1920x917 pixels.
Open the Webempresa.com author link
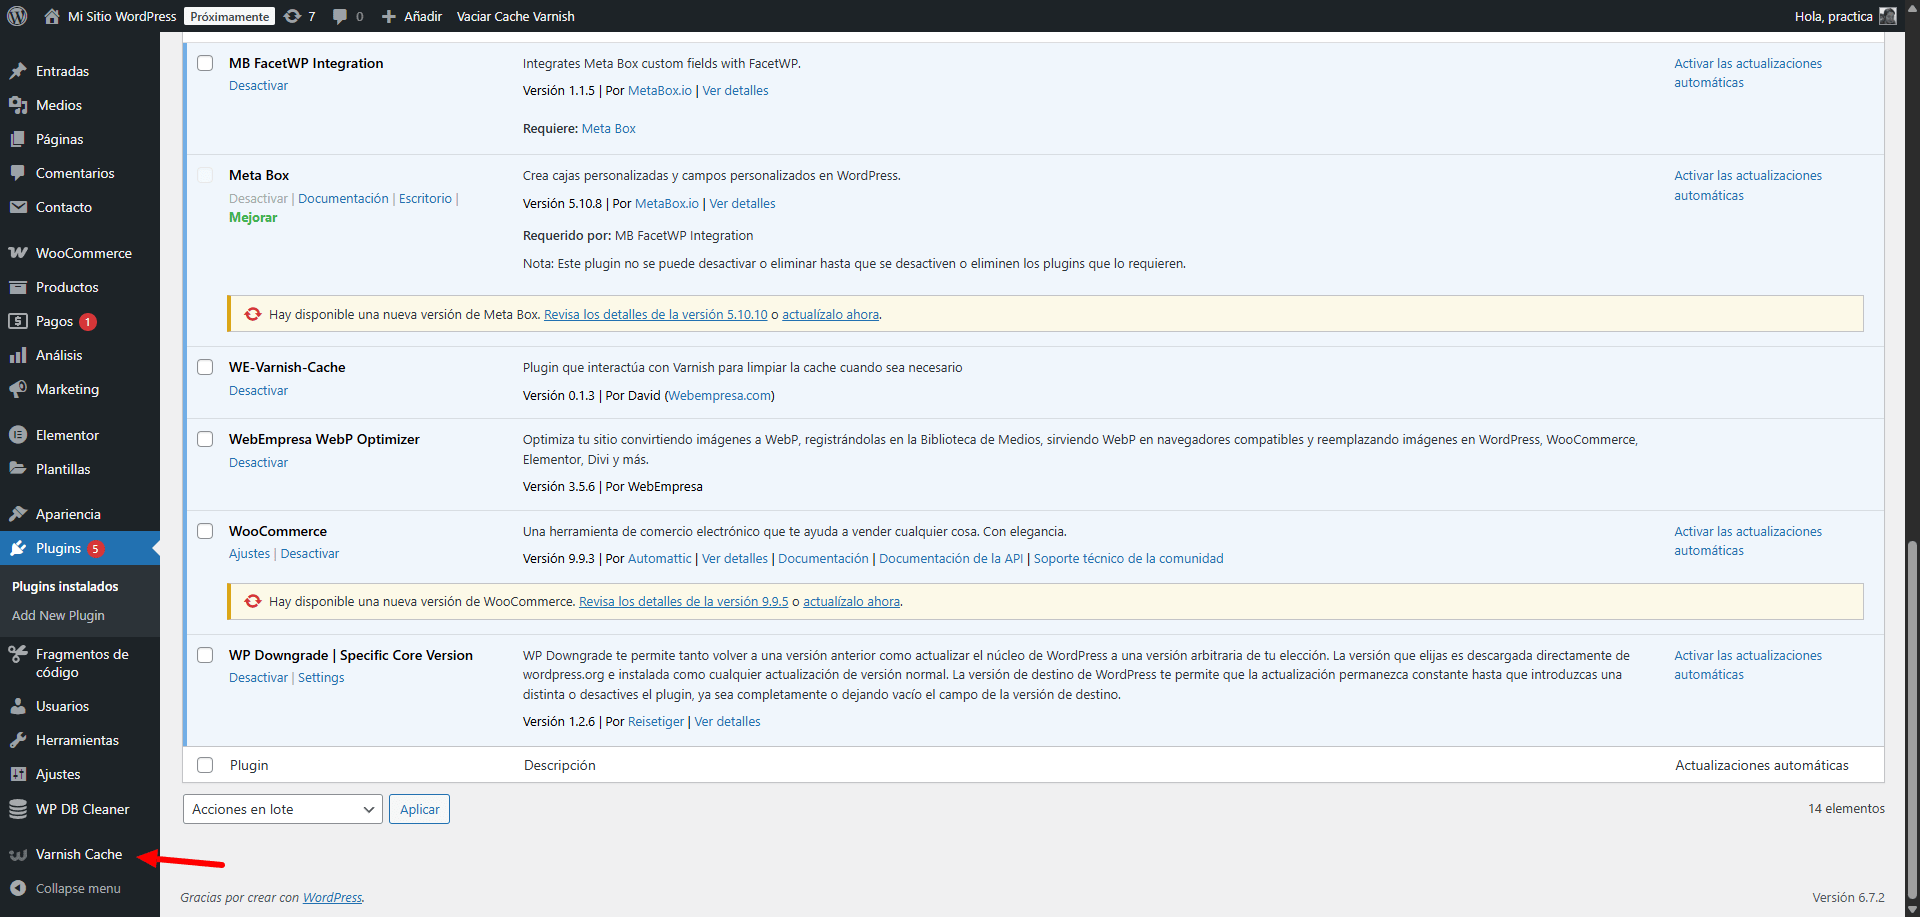[x=719, y=395]
